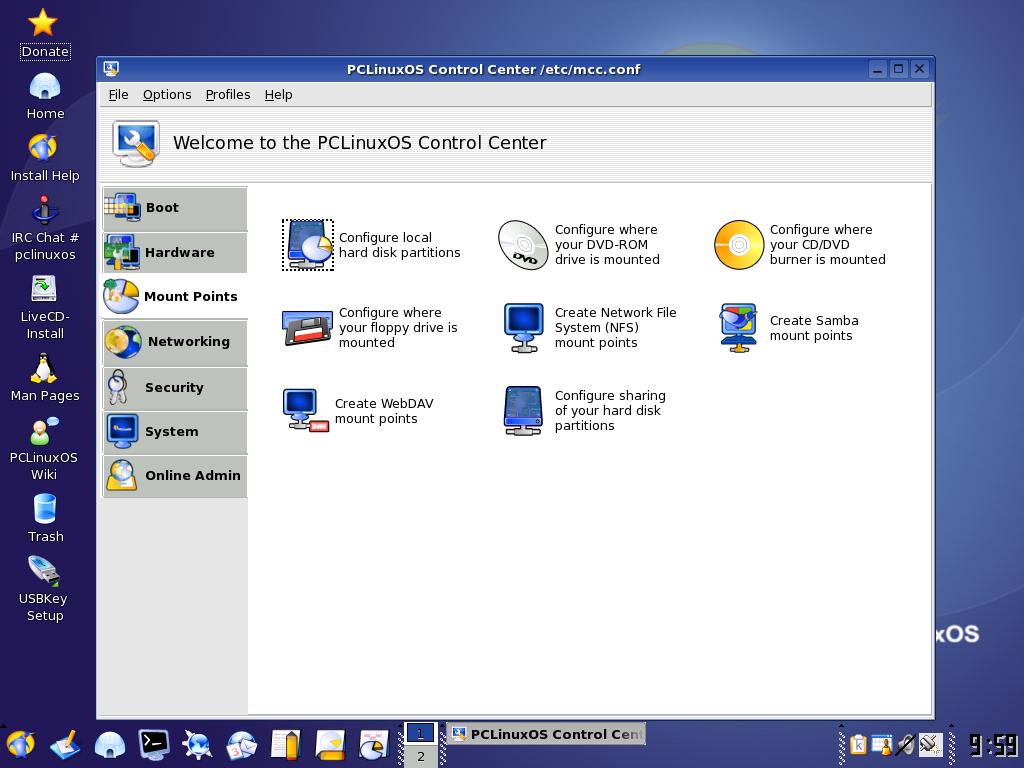Click the network plug tray icon
Image resolution: width=1024 pixels, height=768 pixels.
930,744
